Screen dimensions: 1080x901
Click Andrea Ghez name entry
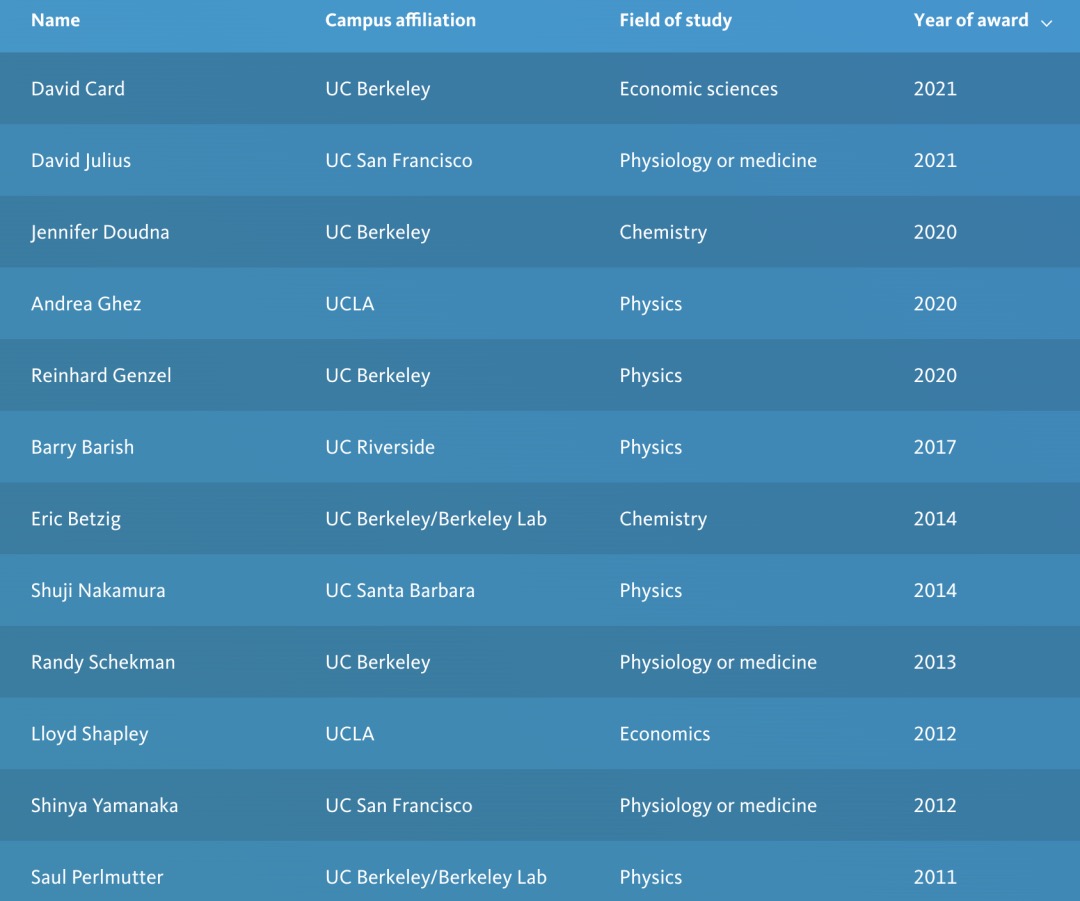86,304
